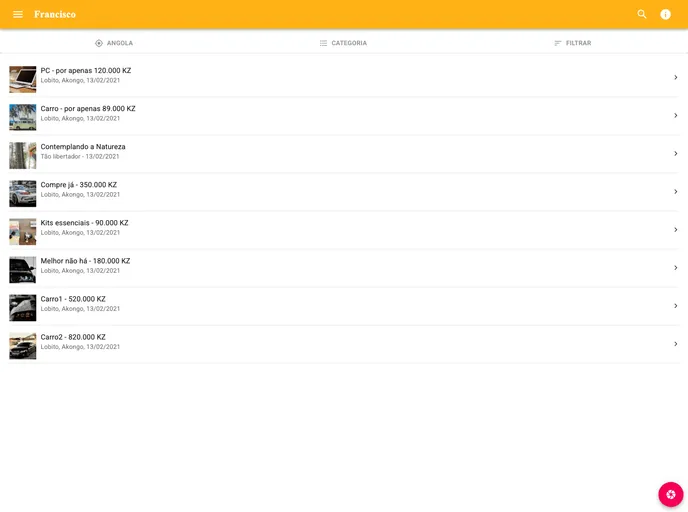Viewport: 688px width, 512px height.
Task: Click the filter lines icon
Action: point(558,43)
